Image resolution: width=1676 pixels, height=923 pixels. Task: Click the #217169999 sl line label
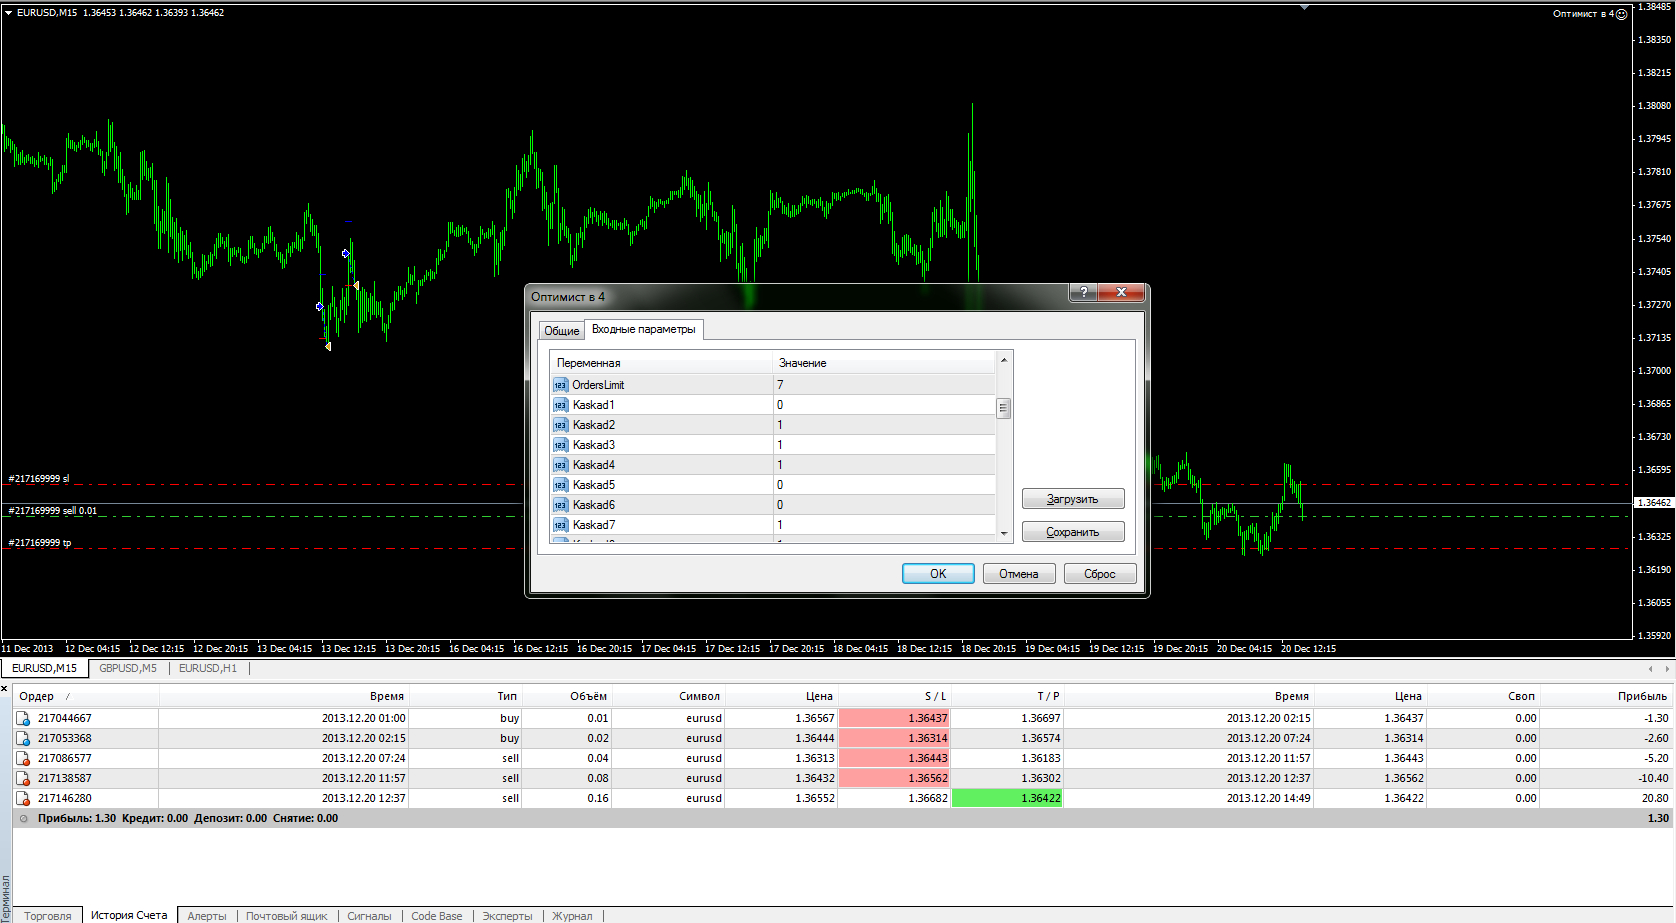tap(39, 478)
